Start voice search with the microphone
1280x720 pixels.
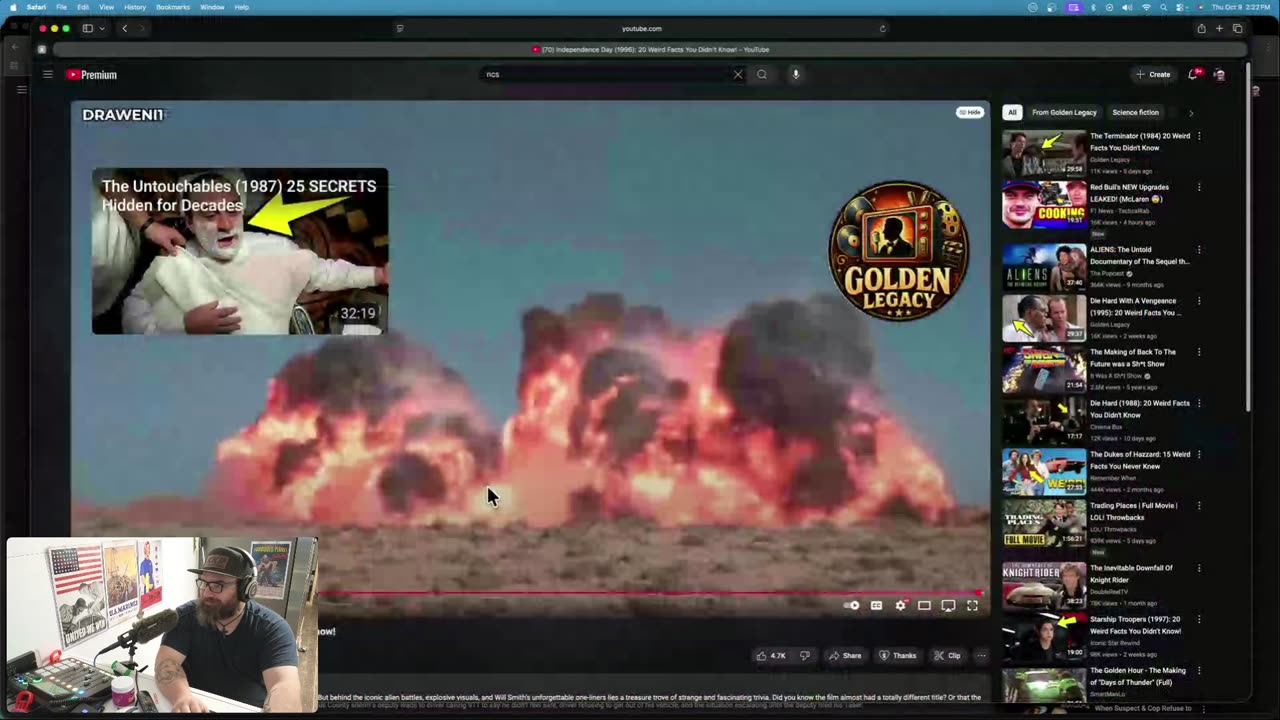796,74
